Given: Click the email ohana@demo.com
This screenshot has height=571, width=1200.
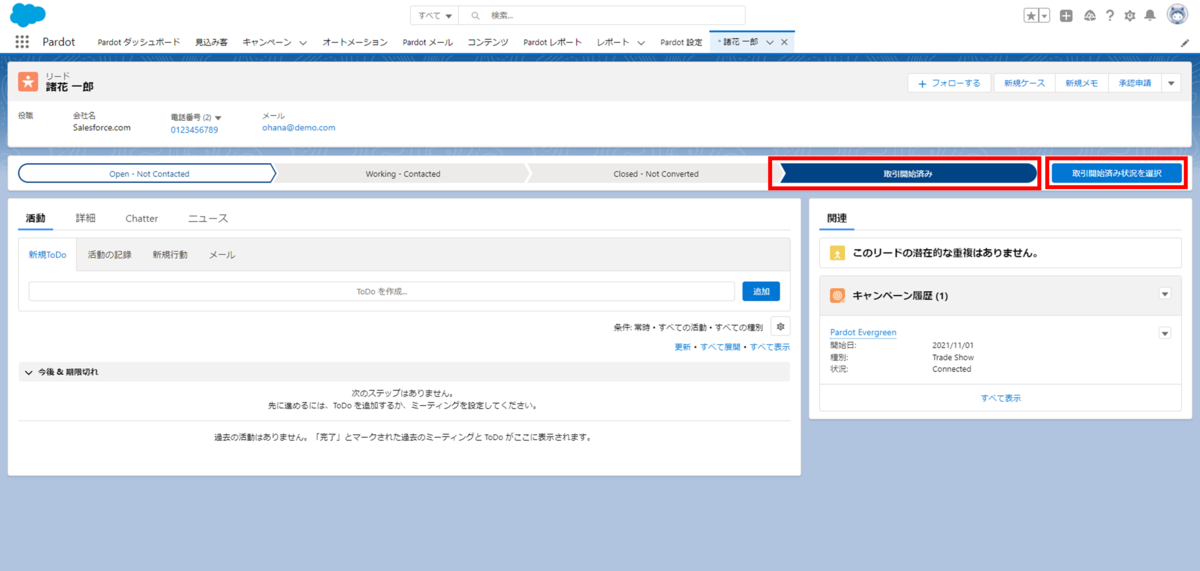Looking at the screenshot, I should tap(298, 128).
